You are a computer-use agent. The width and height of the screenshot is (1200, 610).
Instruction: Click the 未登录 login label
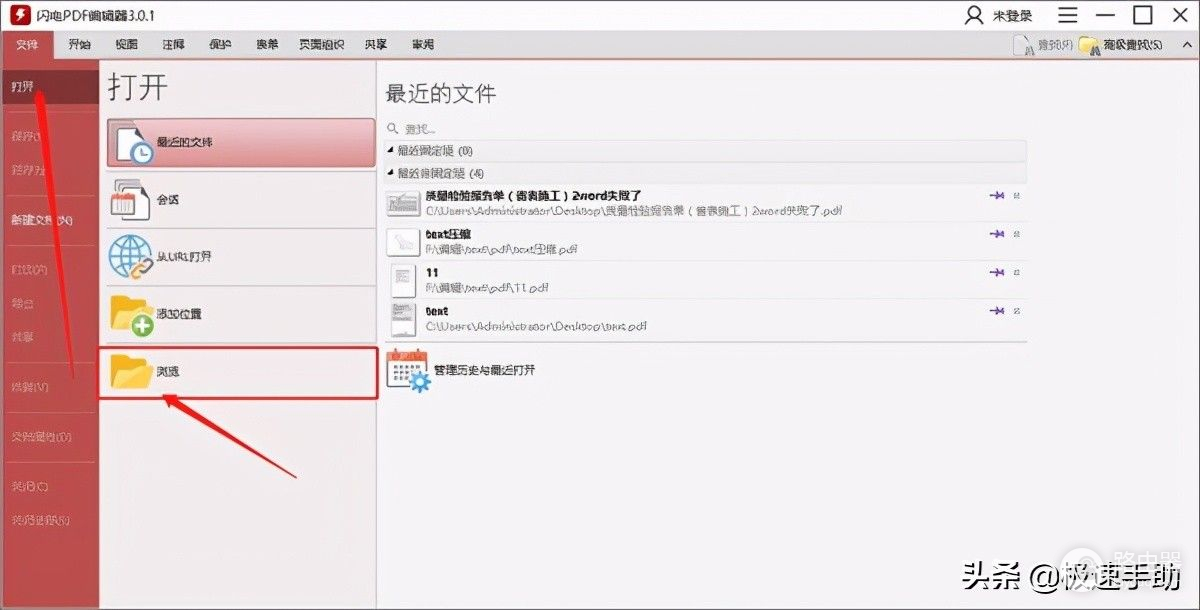click(1012, 17)
